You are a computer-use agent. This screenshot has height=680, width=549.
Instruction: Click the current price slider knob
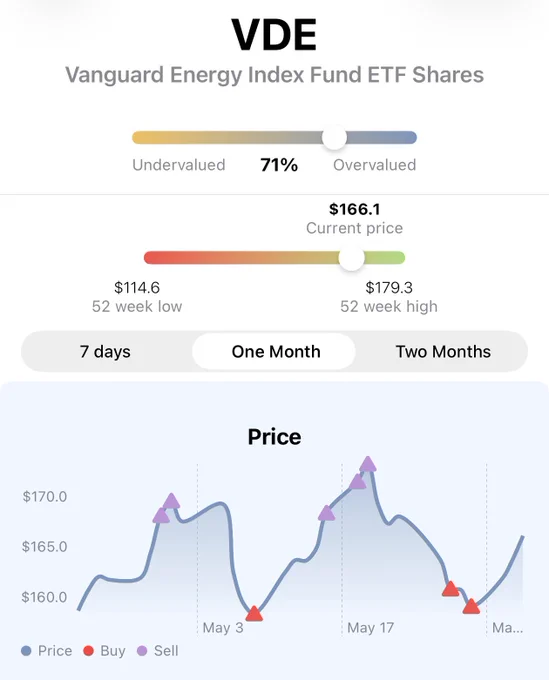pyautogui.click(x=352, y=258)
